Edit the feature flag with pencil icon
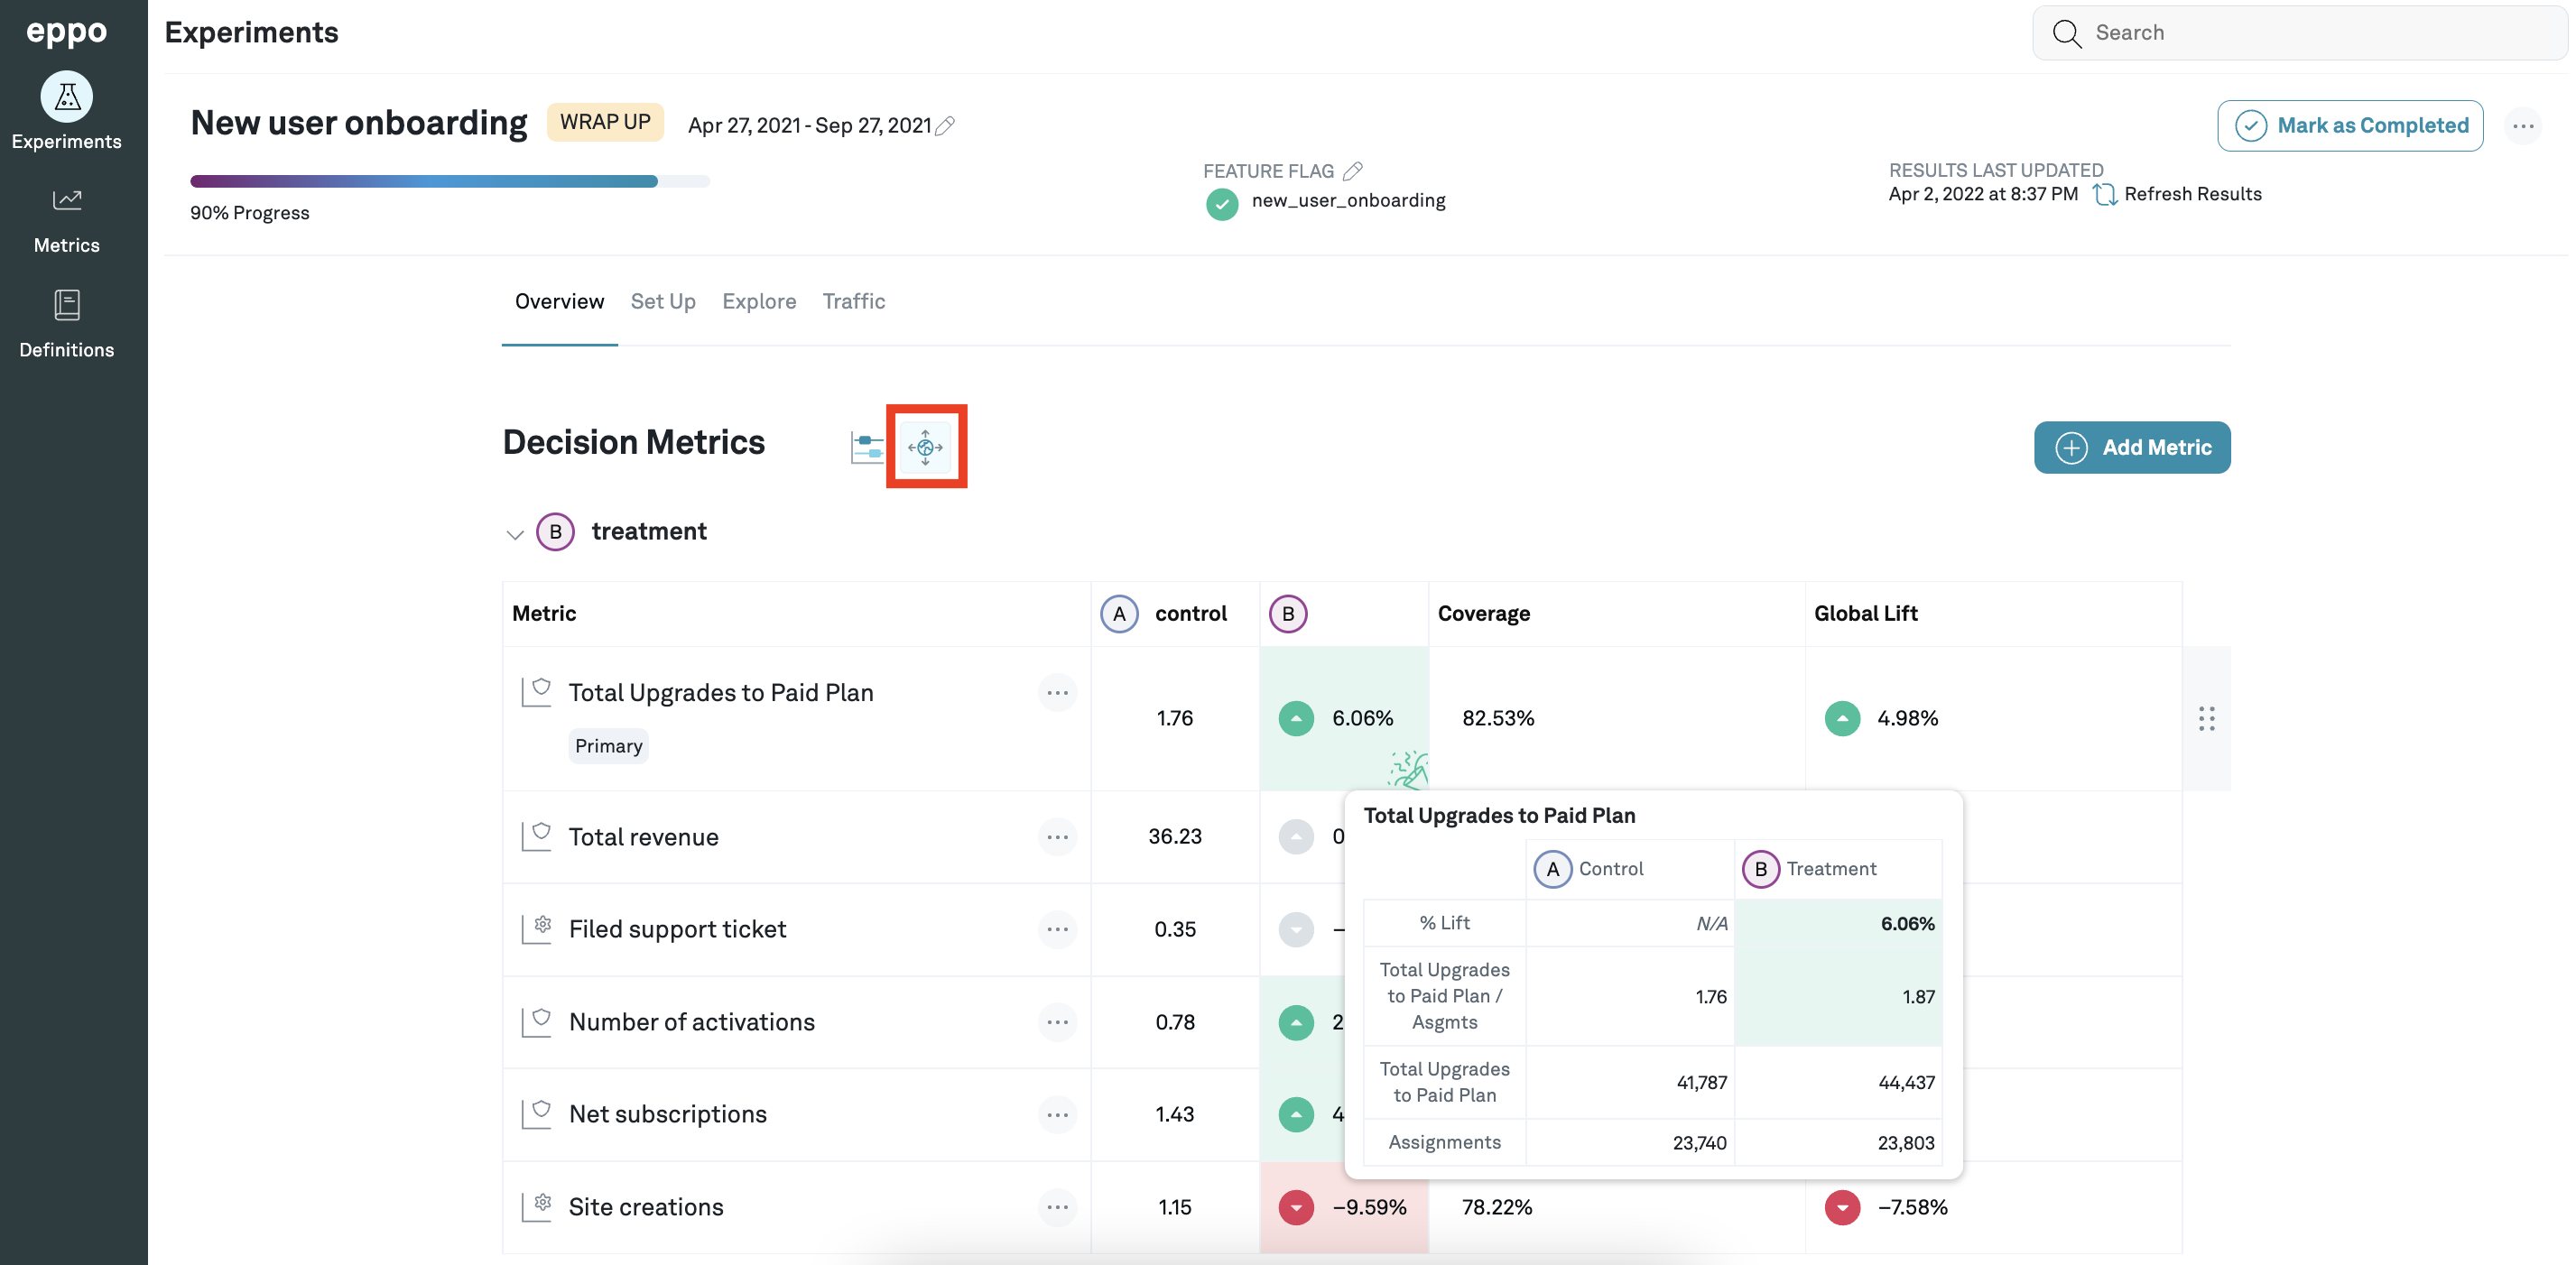 coord(1352,171)
